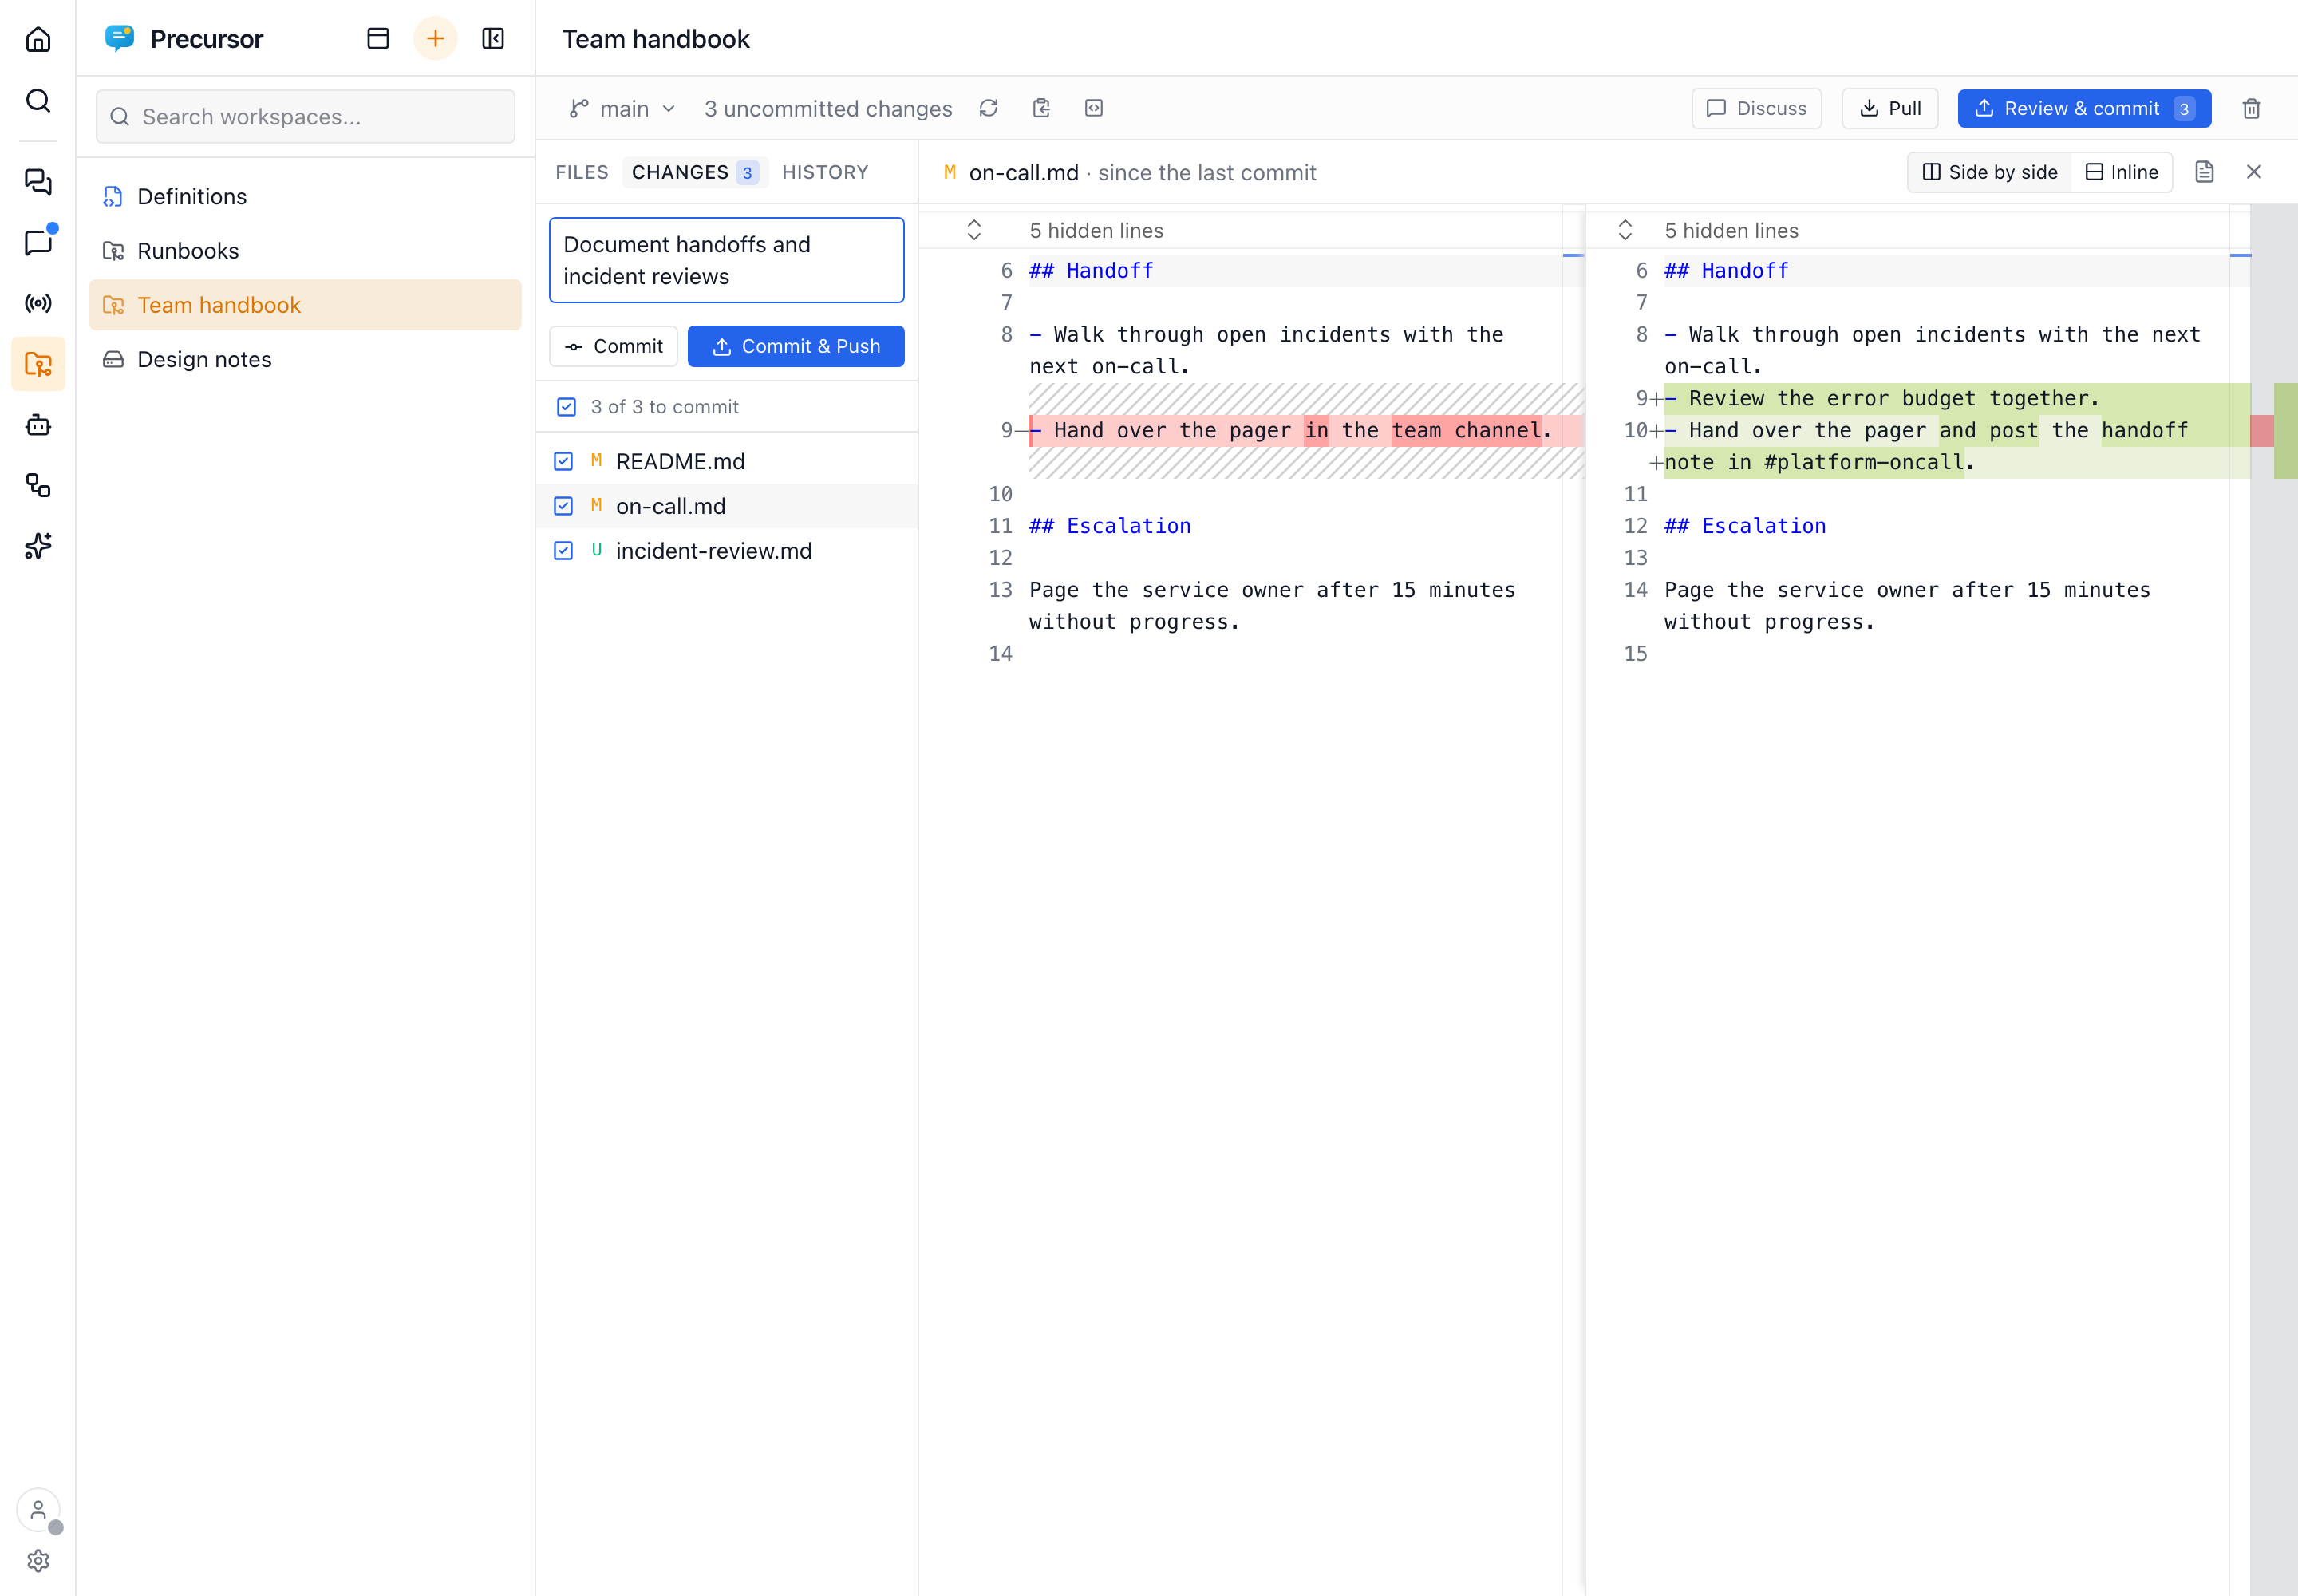Viewport: 2298px width, 1596px height.
Task: Refresh the uncommitted changes status
Action: point(988,108)
